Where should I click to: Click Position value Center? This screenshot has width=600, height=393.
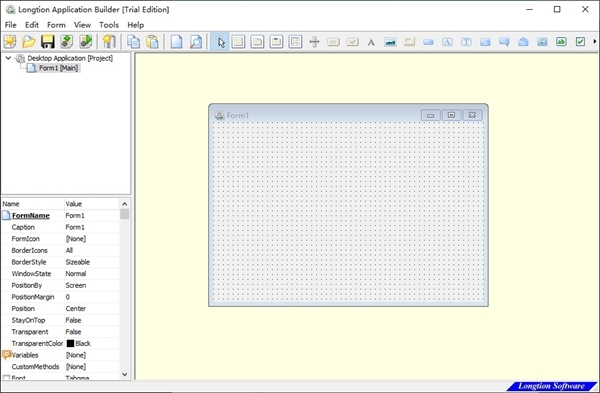(76, 308)
